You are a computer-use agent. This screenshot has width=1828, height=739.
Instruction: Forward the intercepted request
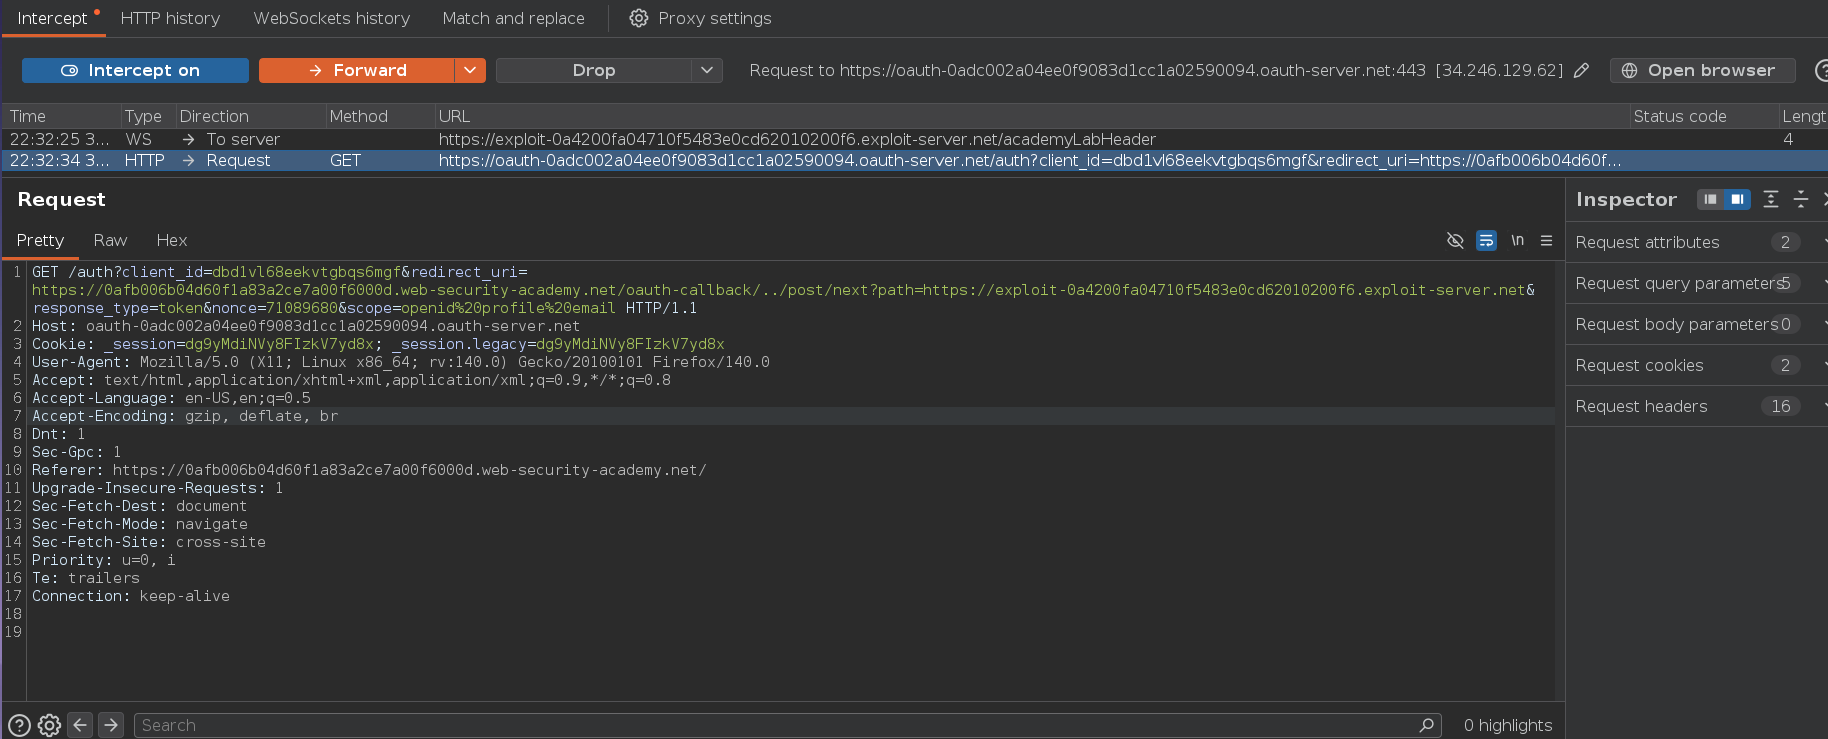(x=357, y=70)
